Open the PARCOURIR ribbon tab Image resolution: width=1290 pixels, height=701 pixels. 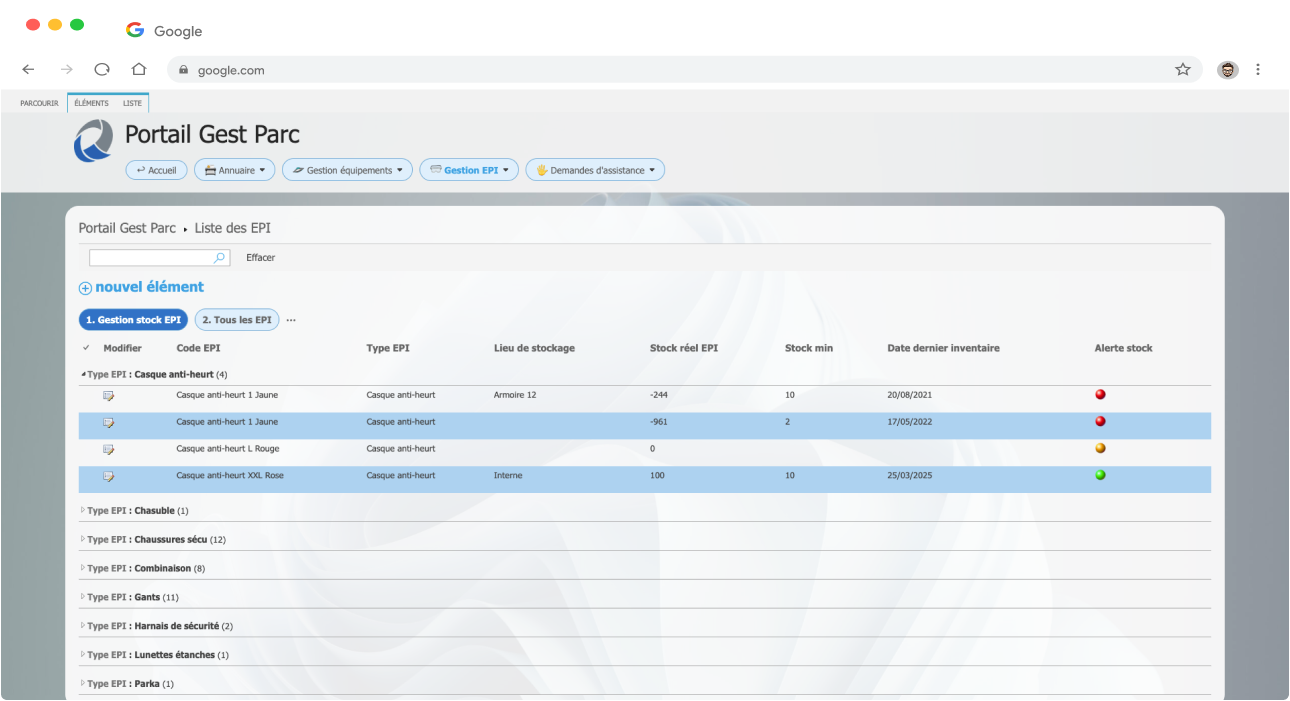point(39,103)
